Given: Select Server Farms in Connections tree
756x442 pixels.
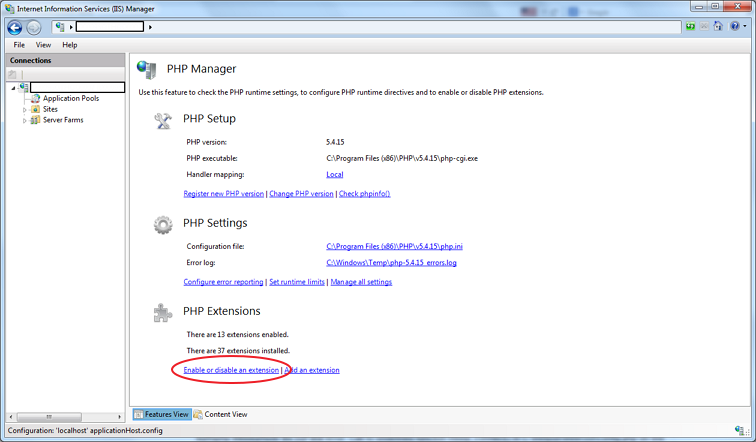Looking at the screenshot, I should tap(63, 120).
